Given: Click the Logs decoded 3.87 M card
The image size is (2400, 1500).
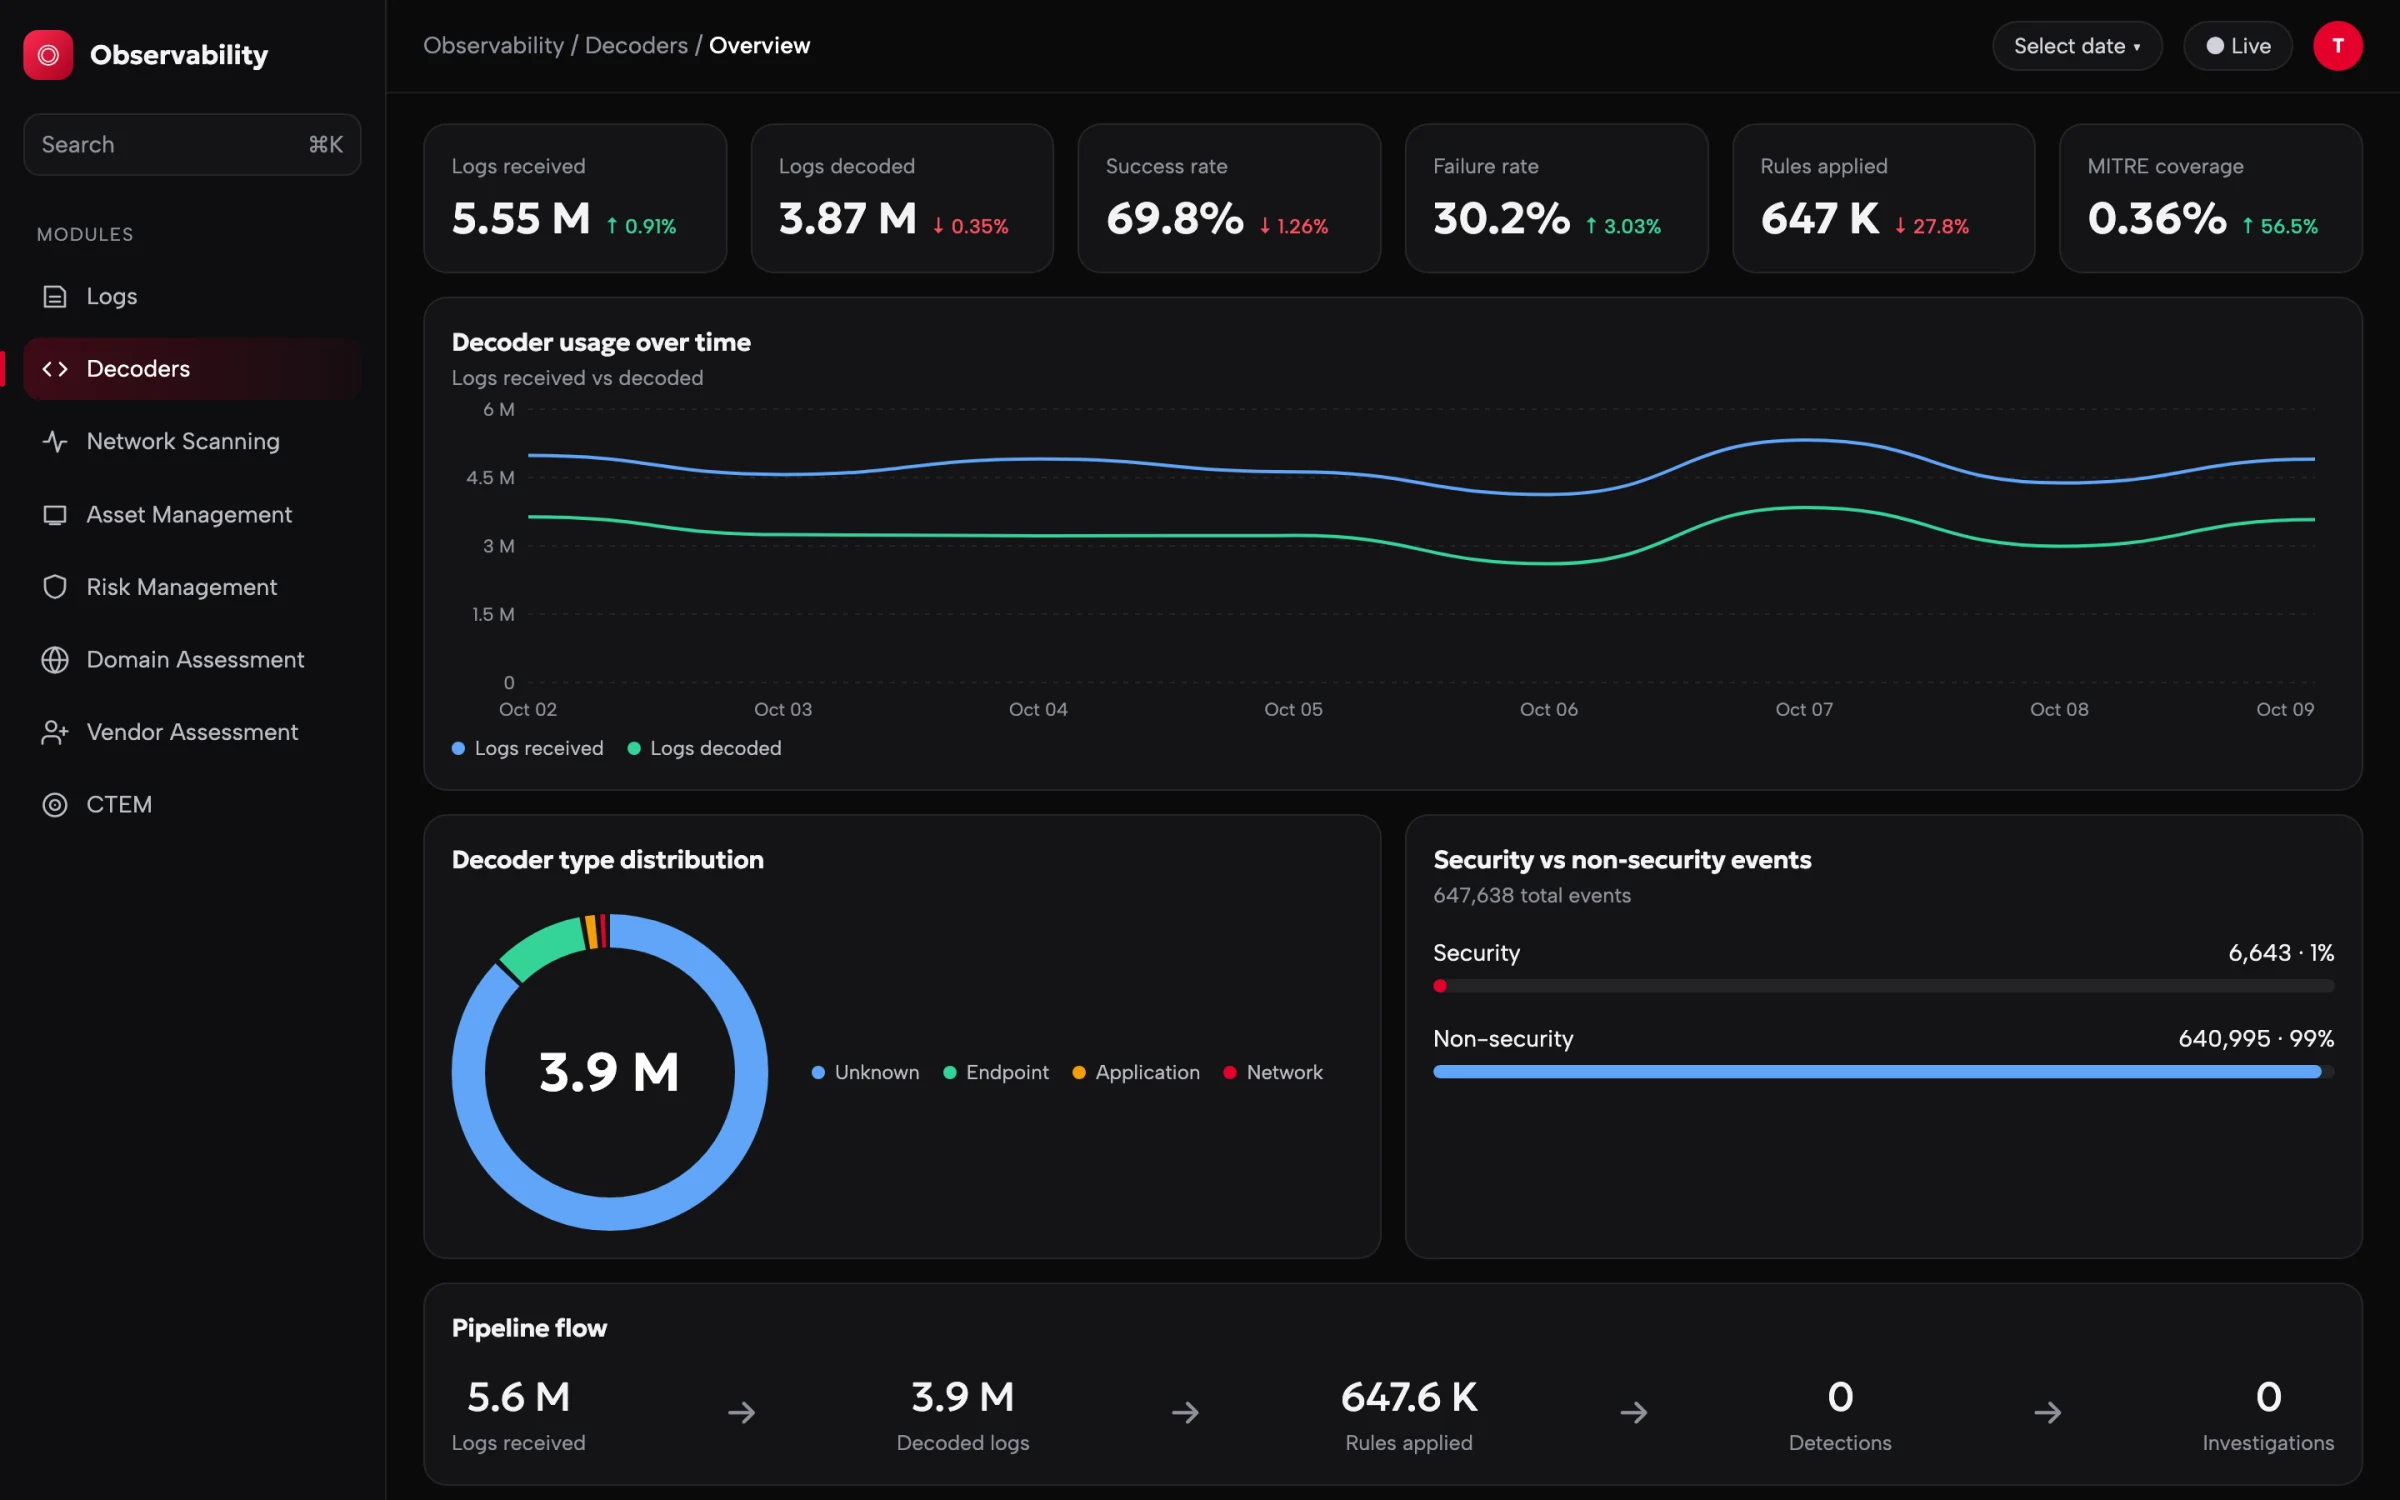Looking at the screenshot, I should [x=902, y=198].
